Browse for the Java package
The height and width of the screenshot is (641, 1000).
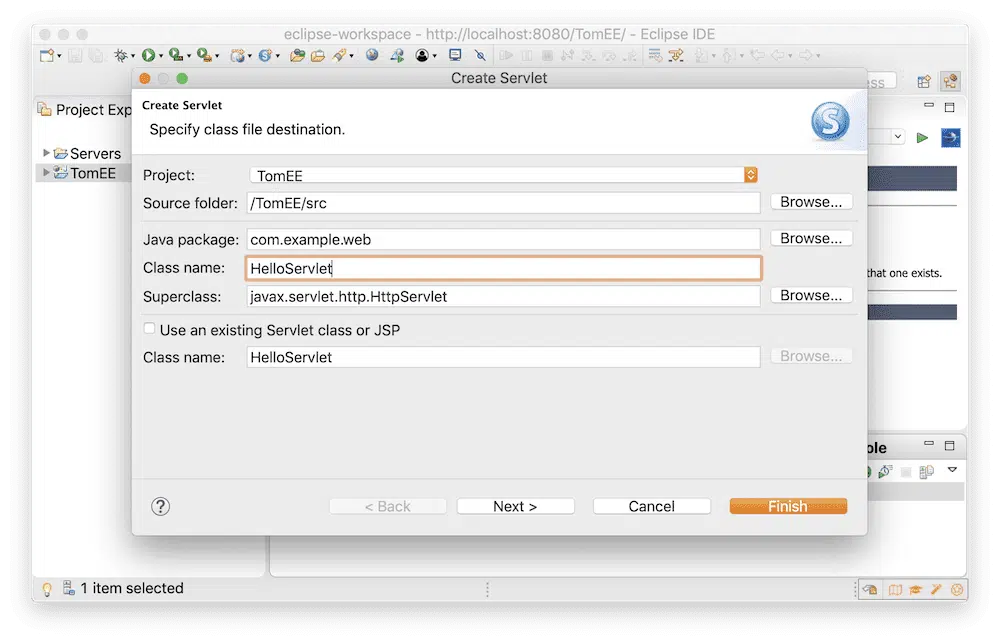pyautogui.click(x=811, y=239)
